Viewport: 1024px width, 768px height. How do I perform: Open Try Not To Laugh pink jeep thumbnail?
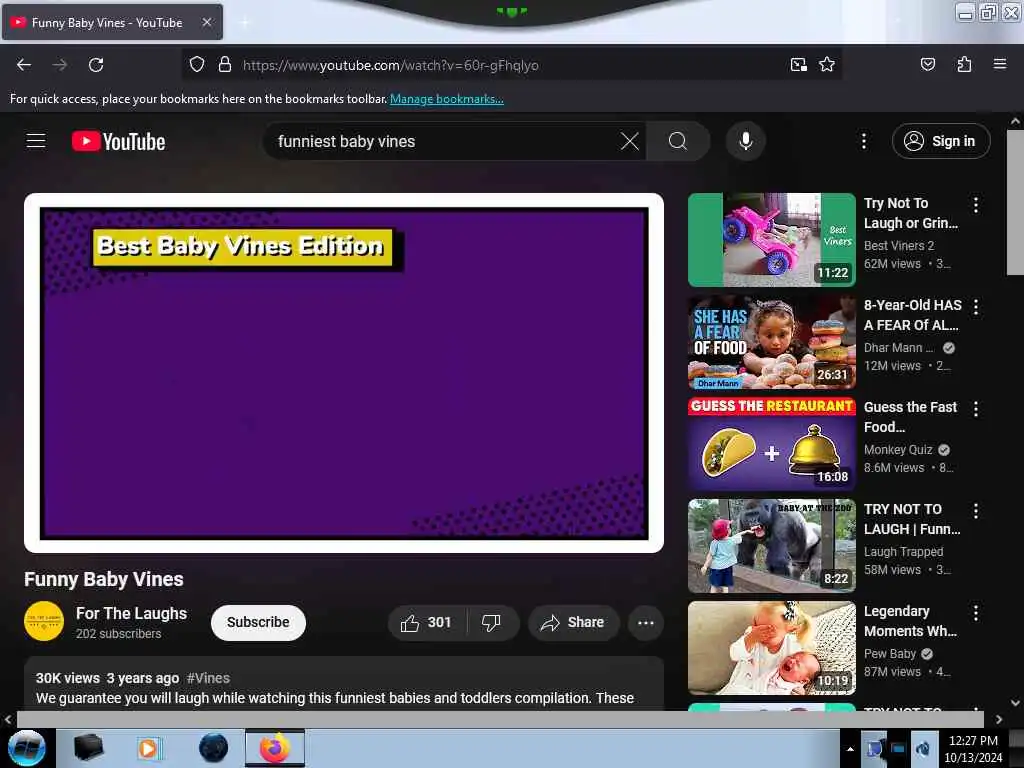(771, 240)
